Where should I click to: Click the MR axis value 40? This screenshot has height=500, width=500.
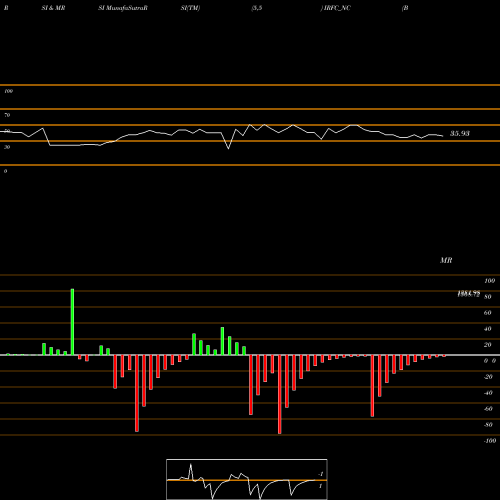pyautogui.click(x=488, y=329)
